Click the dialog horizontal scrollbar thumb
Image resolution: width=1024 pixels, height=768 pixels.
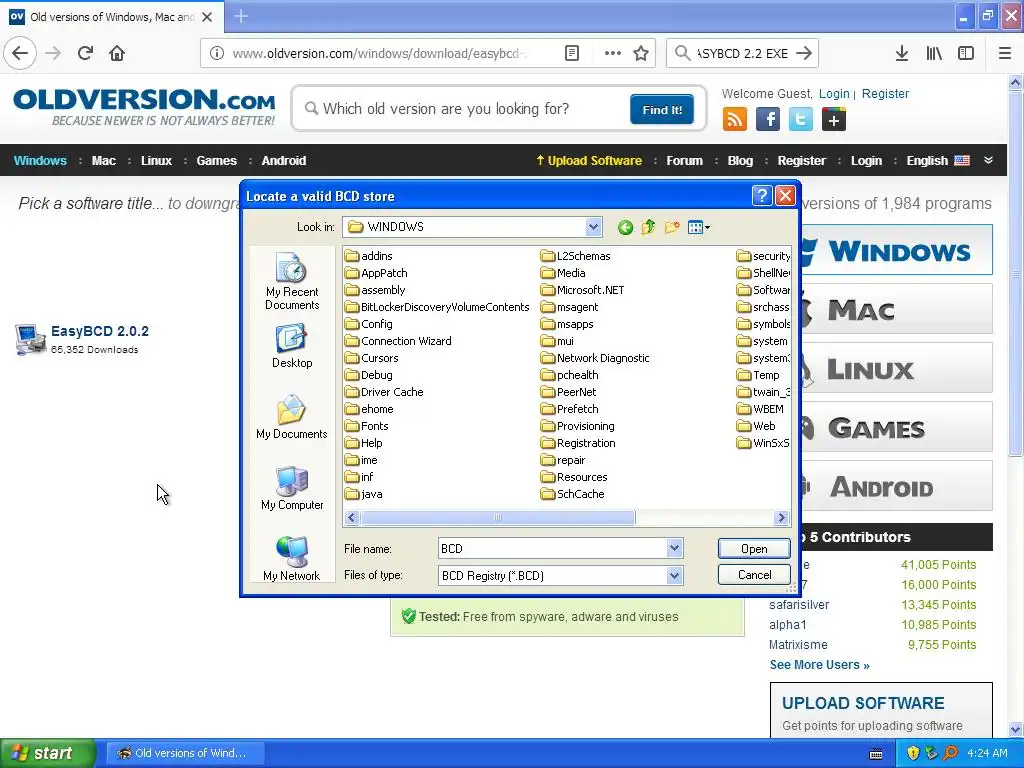click(x=497, y=518)
